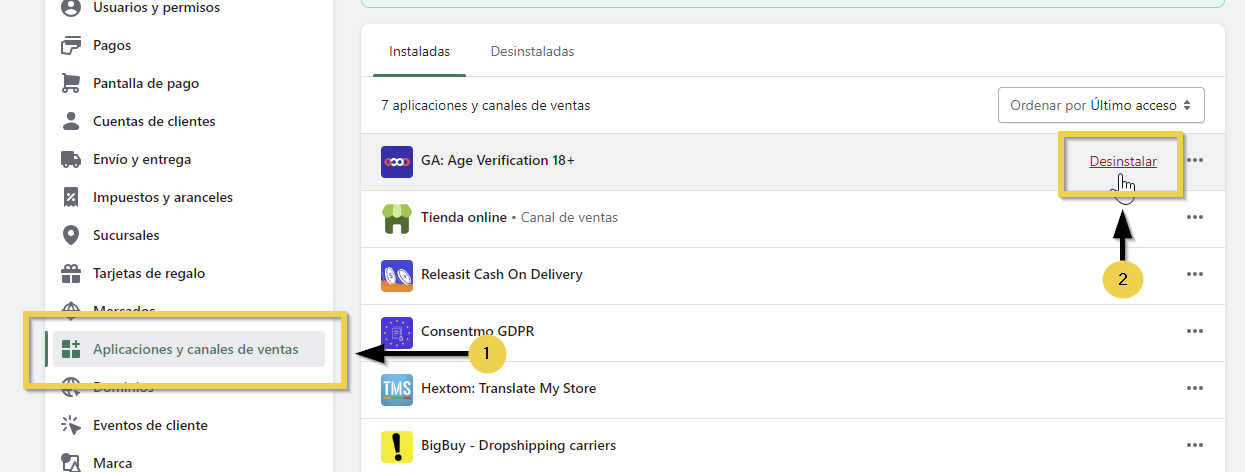Click the Consentmo GDPR app icon
Screen dimensions: 1245x472
[397, 332]
